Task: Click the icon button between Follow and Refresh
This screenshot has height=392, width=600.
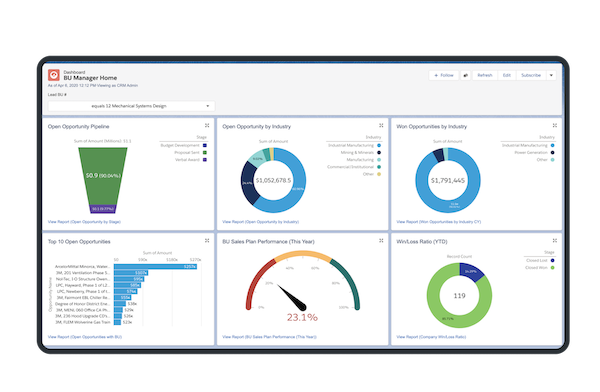Action: 466,75
